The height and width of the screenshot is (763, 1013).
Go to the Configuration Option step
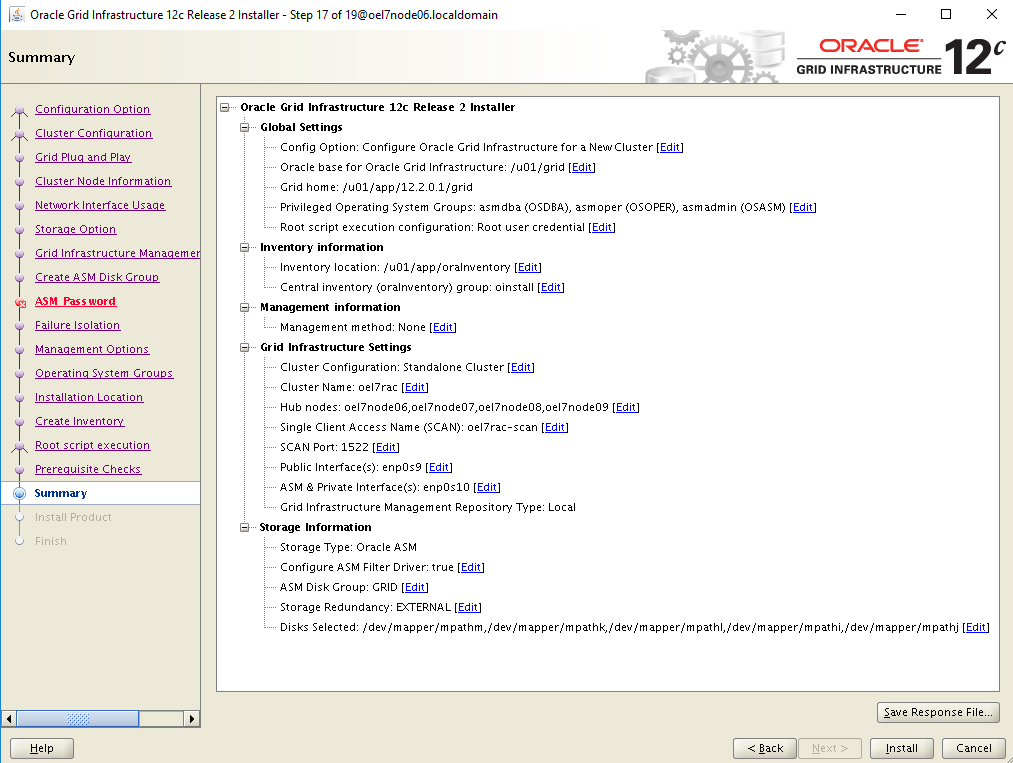pos(92,110)
